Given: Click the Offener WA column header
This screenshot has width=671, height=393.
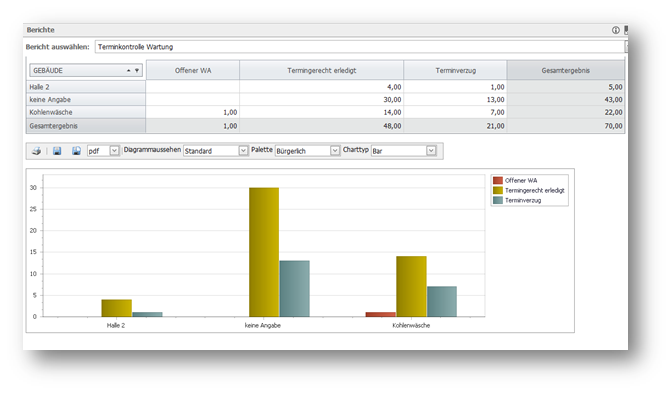Looking at the screenshot, I should pyautogui.click(x=193, y=70).
